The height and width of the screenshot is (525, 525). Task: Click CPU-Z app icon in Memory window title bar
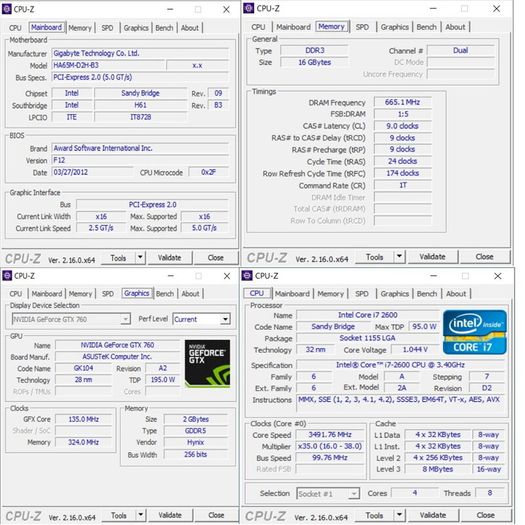click(249, 8)
